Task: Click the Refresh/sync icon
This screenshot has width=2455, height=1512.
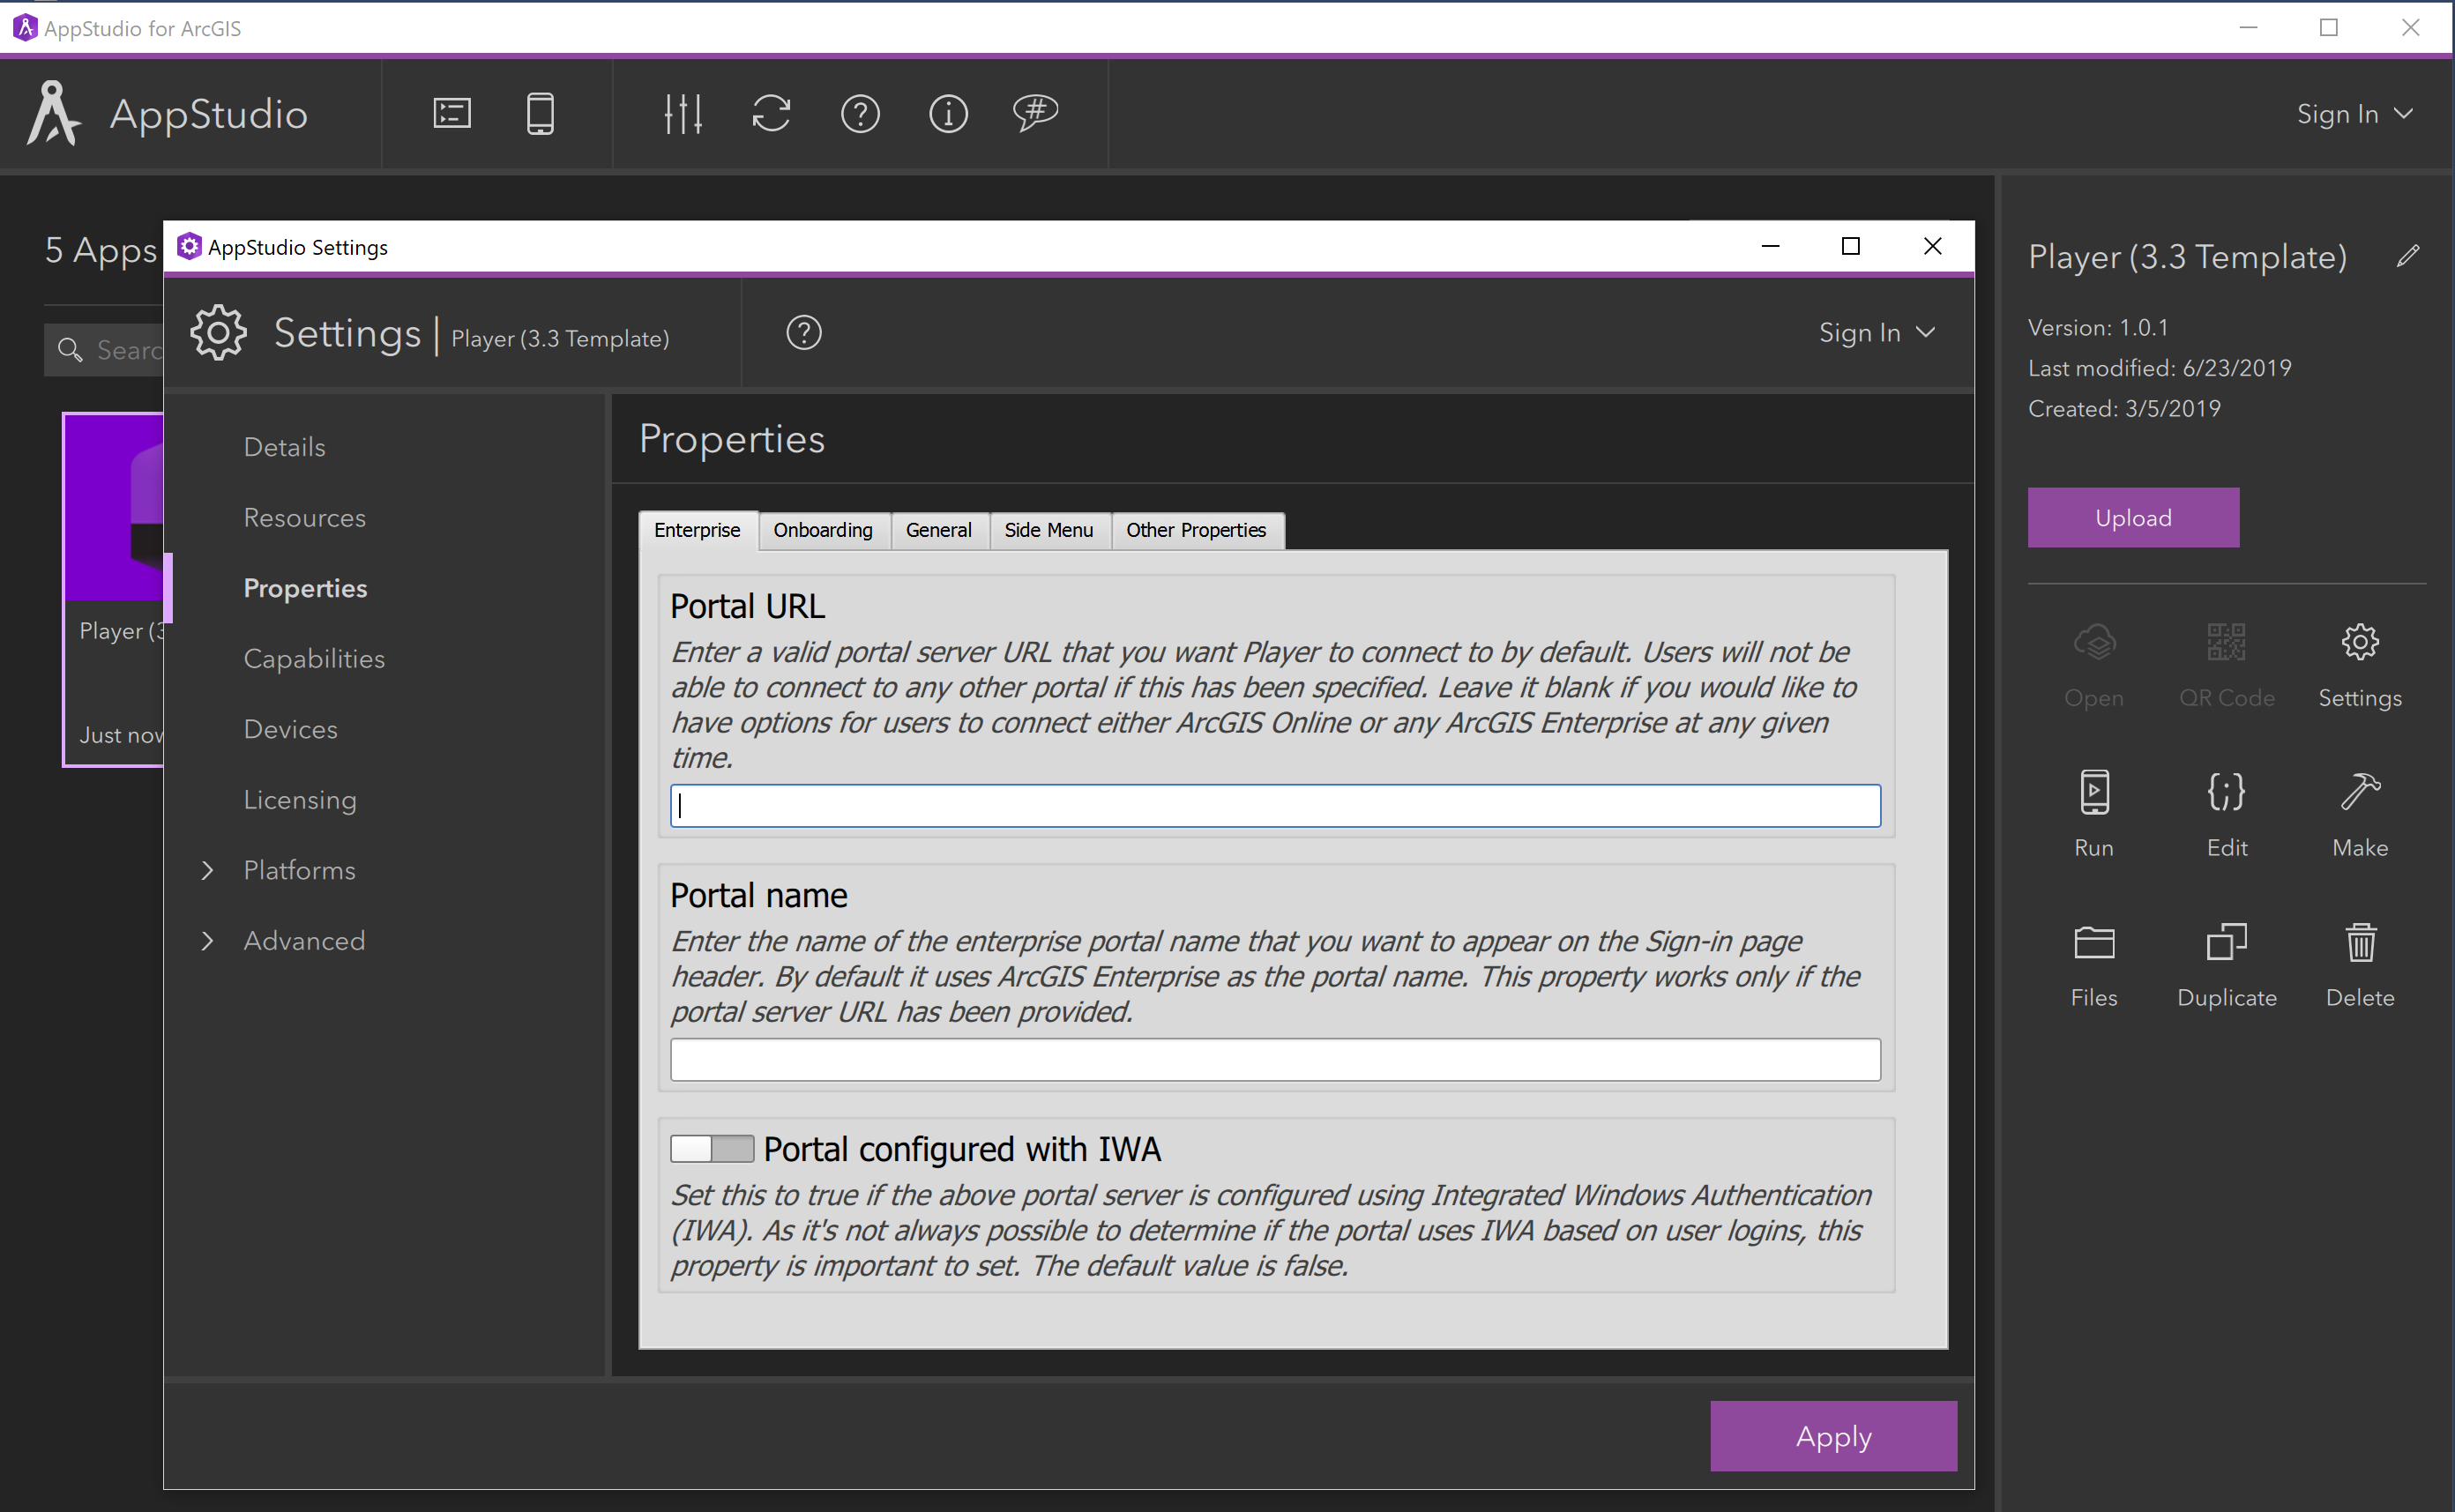Action: 770,112
